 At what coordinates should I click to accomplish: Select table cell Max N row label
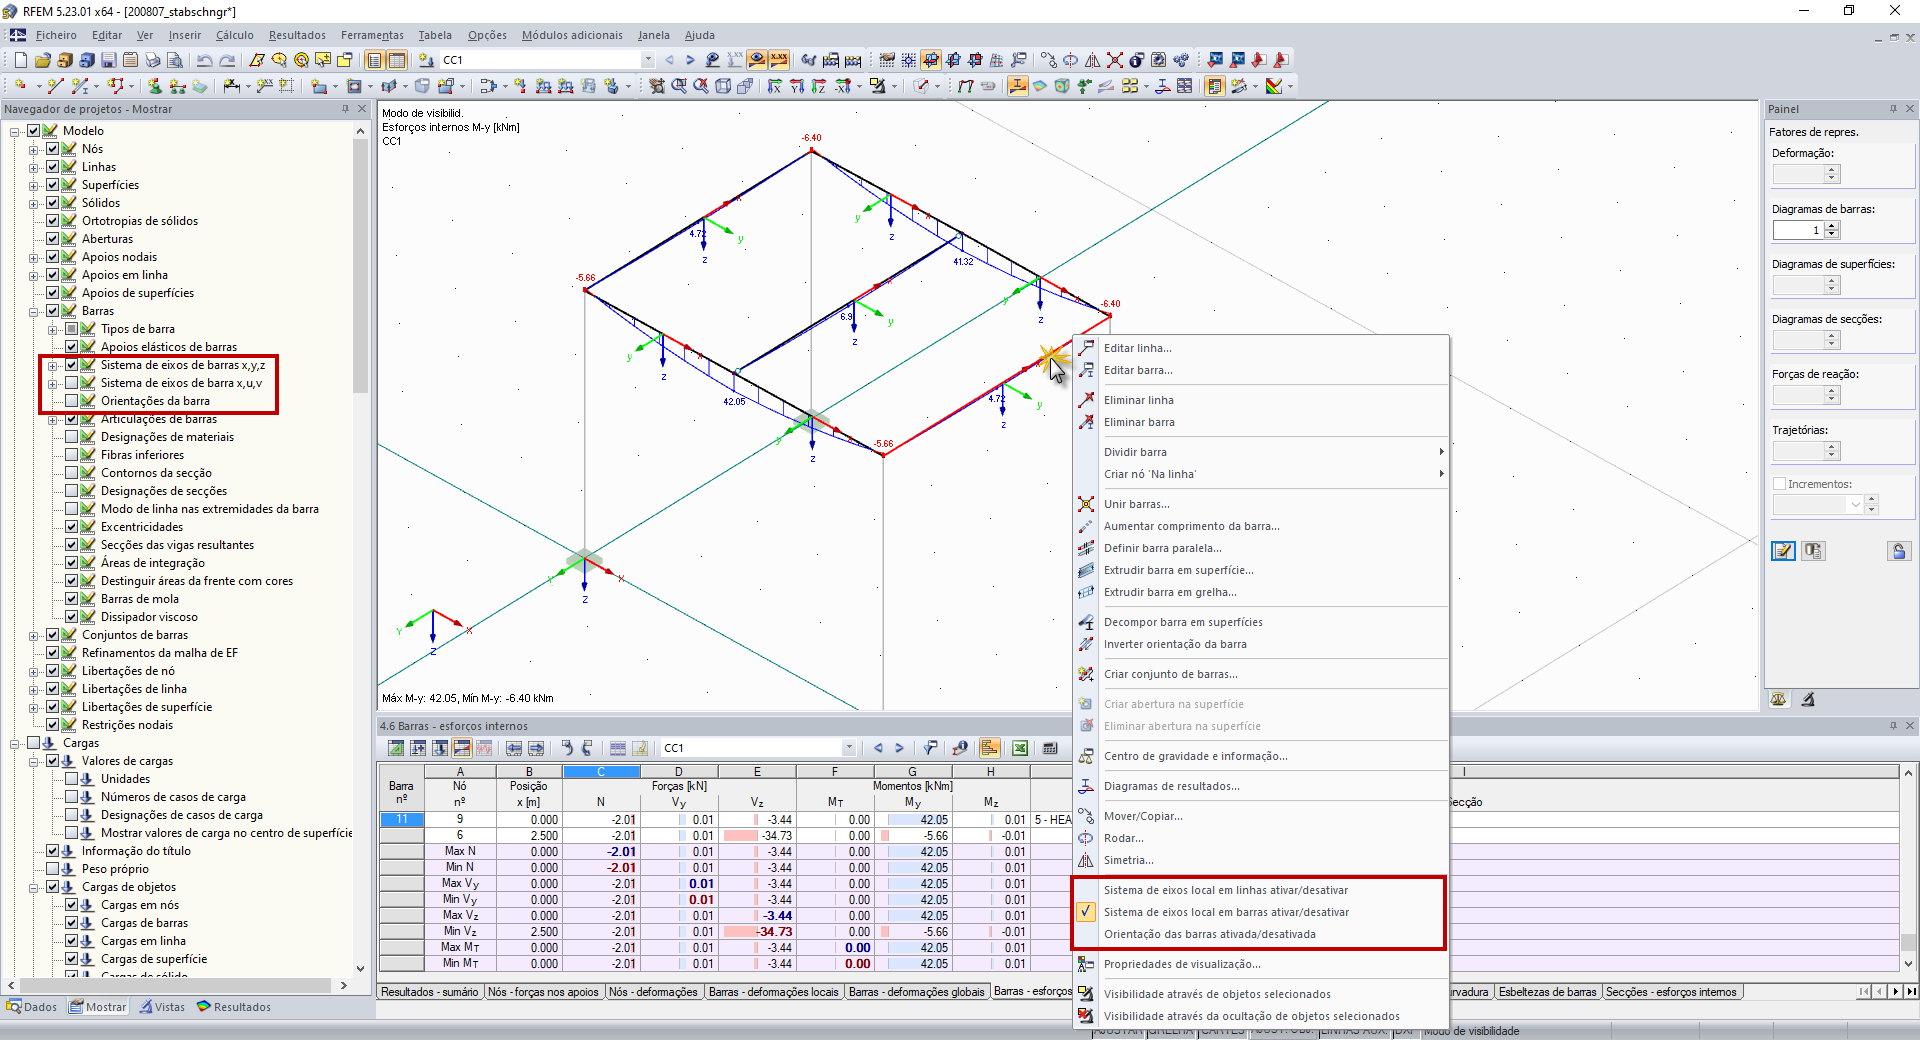point(459,852)
